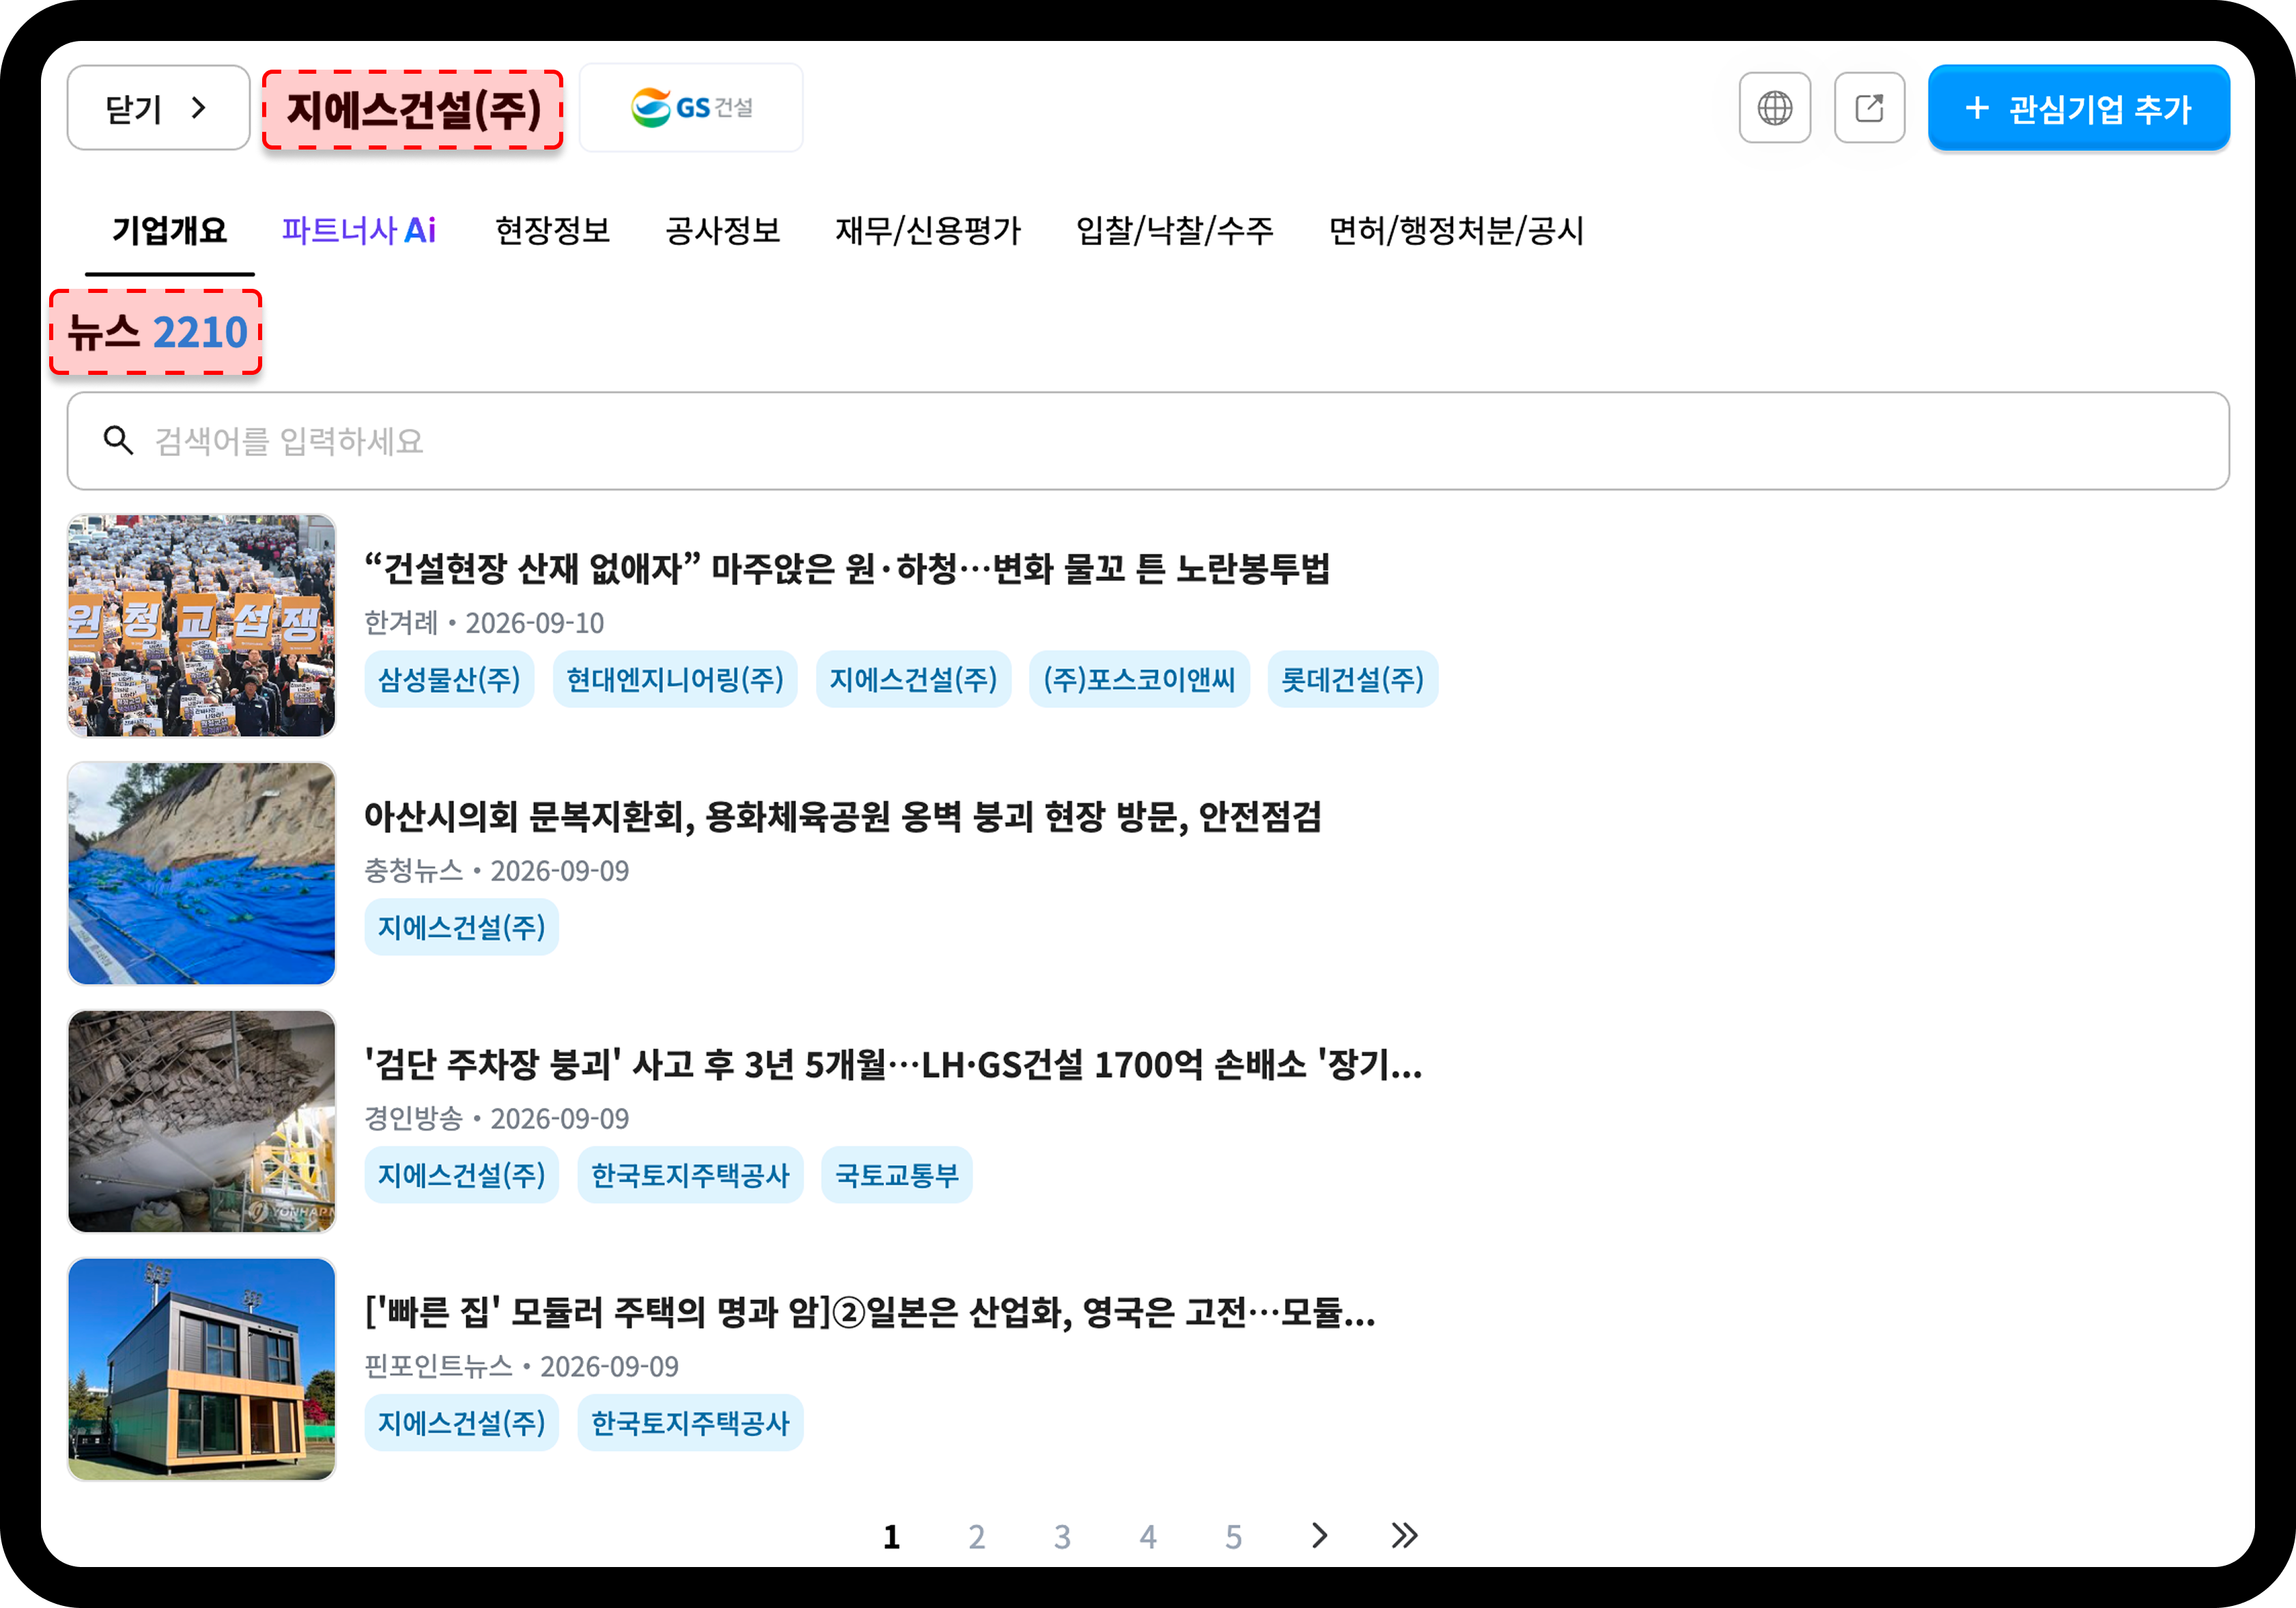
Task: Go to page 5
Action: tap(1234, 1536)
